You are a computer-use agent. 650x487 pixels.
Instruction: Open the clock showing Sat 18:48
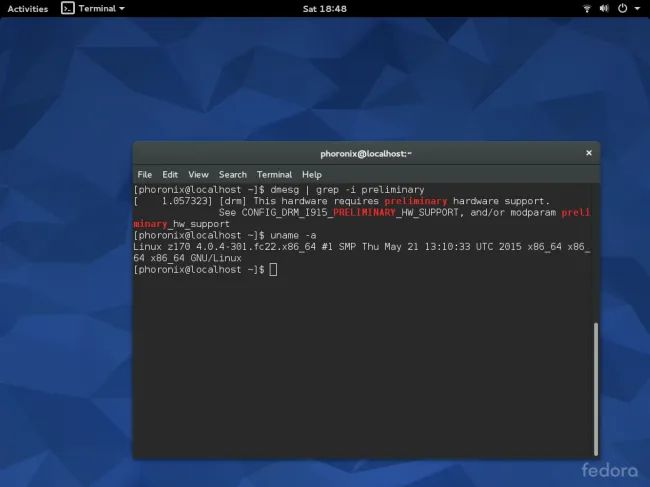(x=324, y=8)
